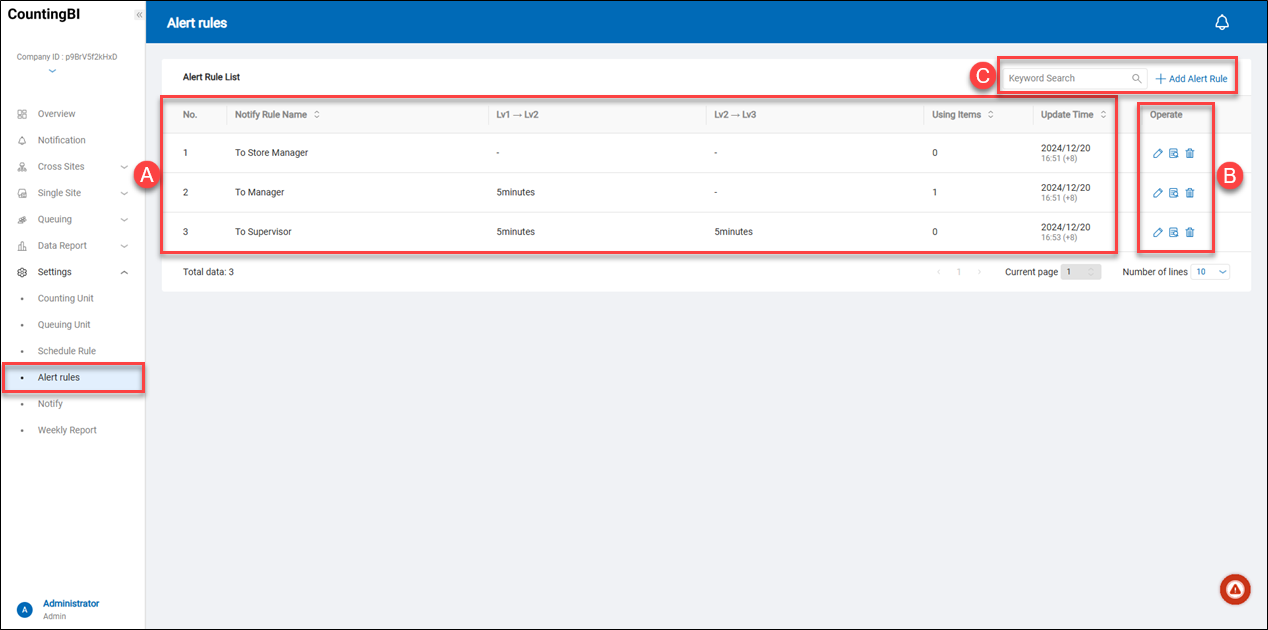Open the notification bell in header
This screenshot has height=630, width=1268.
tap(1221, 23)
